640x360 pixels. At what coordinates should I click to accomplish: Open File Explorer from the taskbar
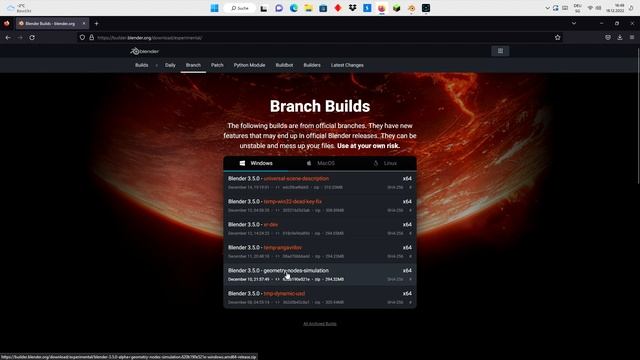(x=308, y=8)
